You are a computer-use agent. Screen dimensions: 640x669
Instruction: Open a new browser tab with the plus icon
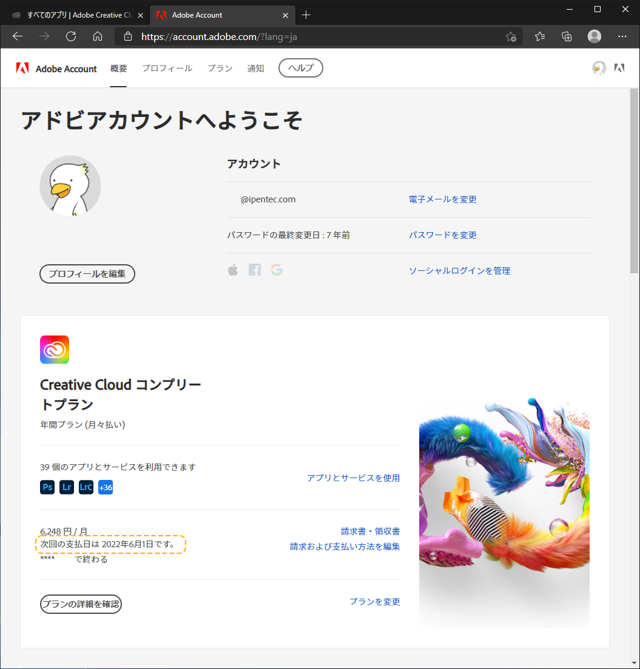pos(306,15)
